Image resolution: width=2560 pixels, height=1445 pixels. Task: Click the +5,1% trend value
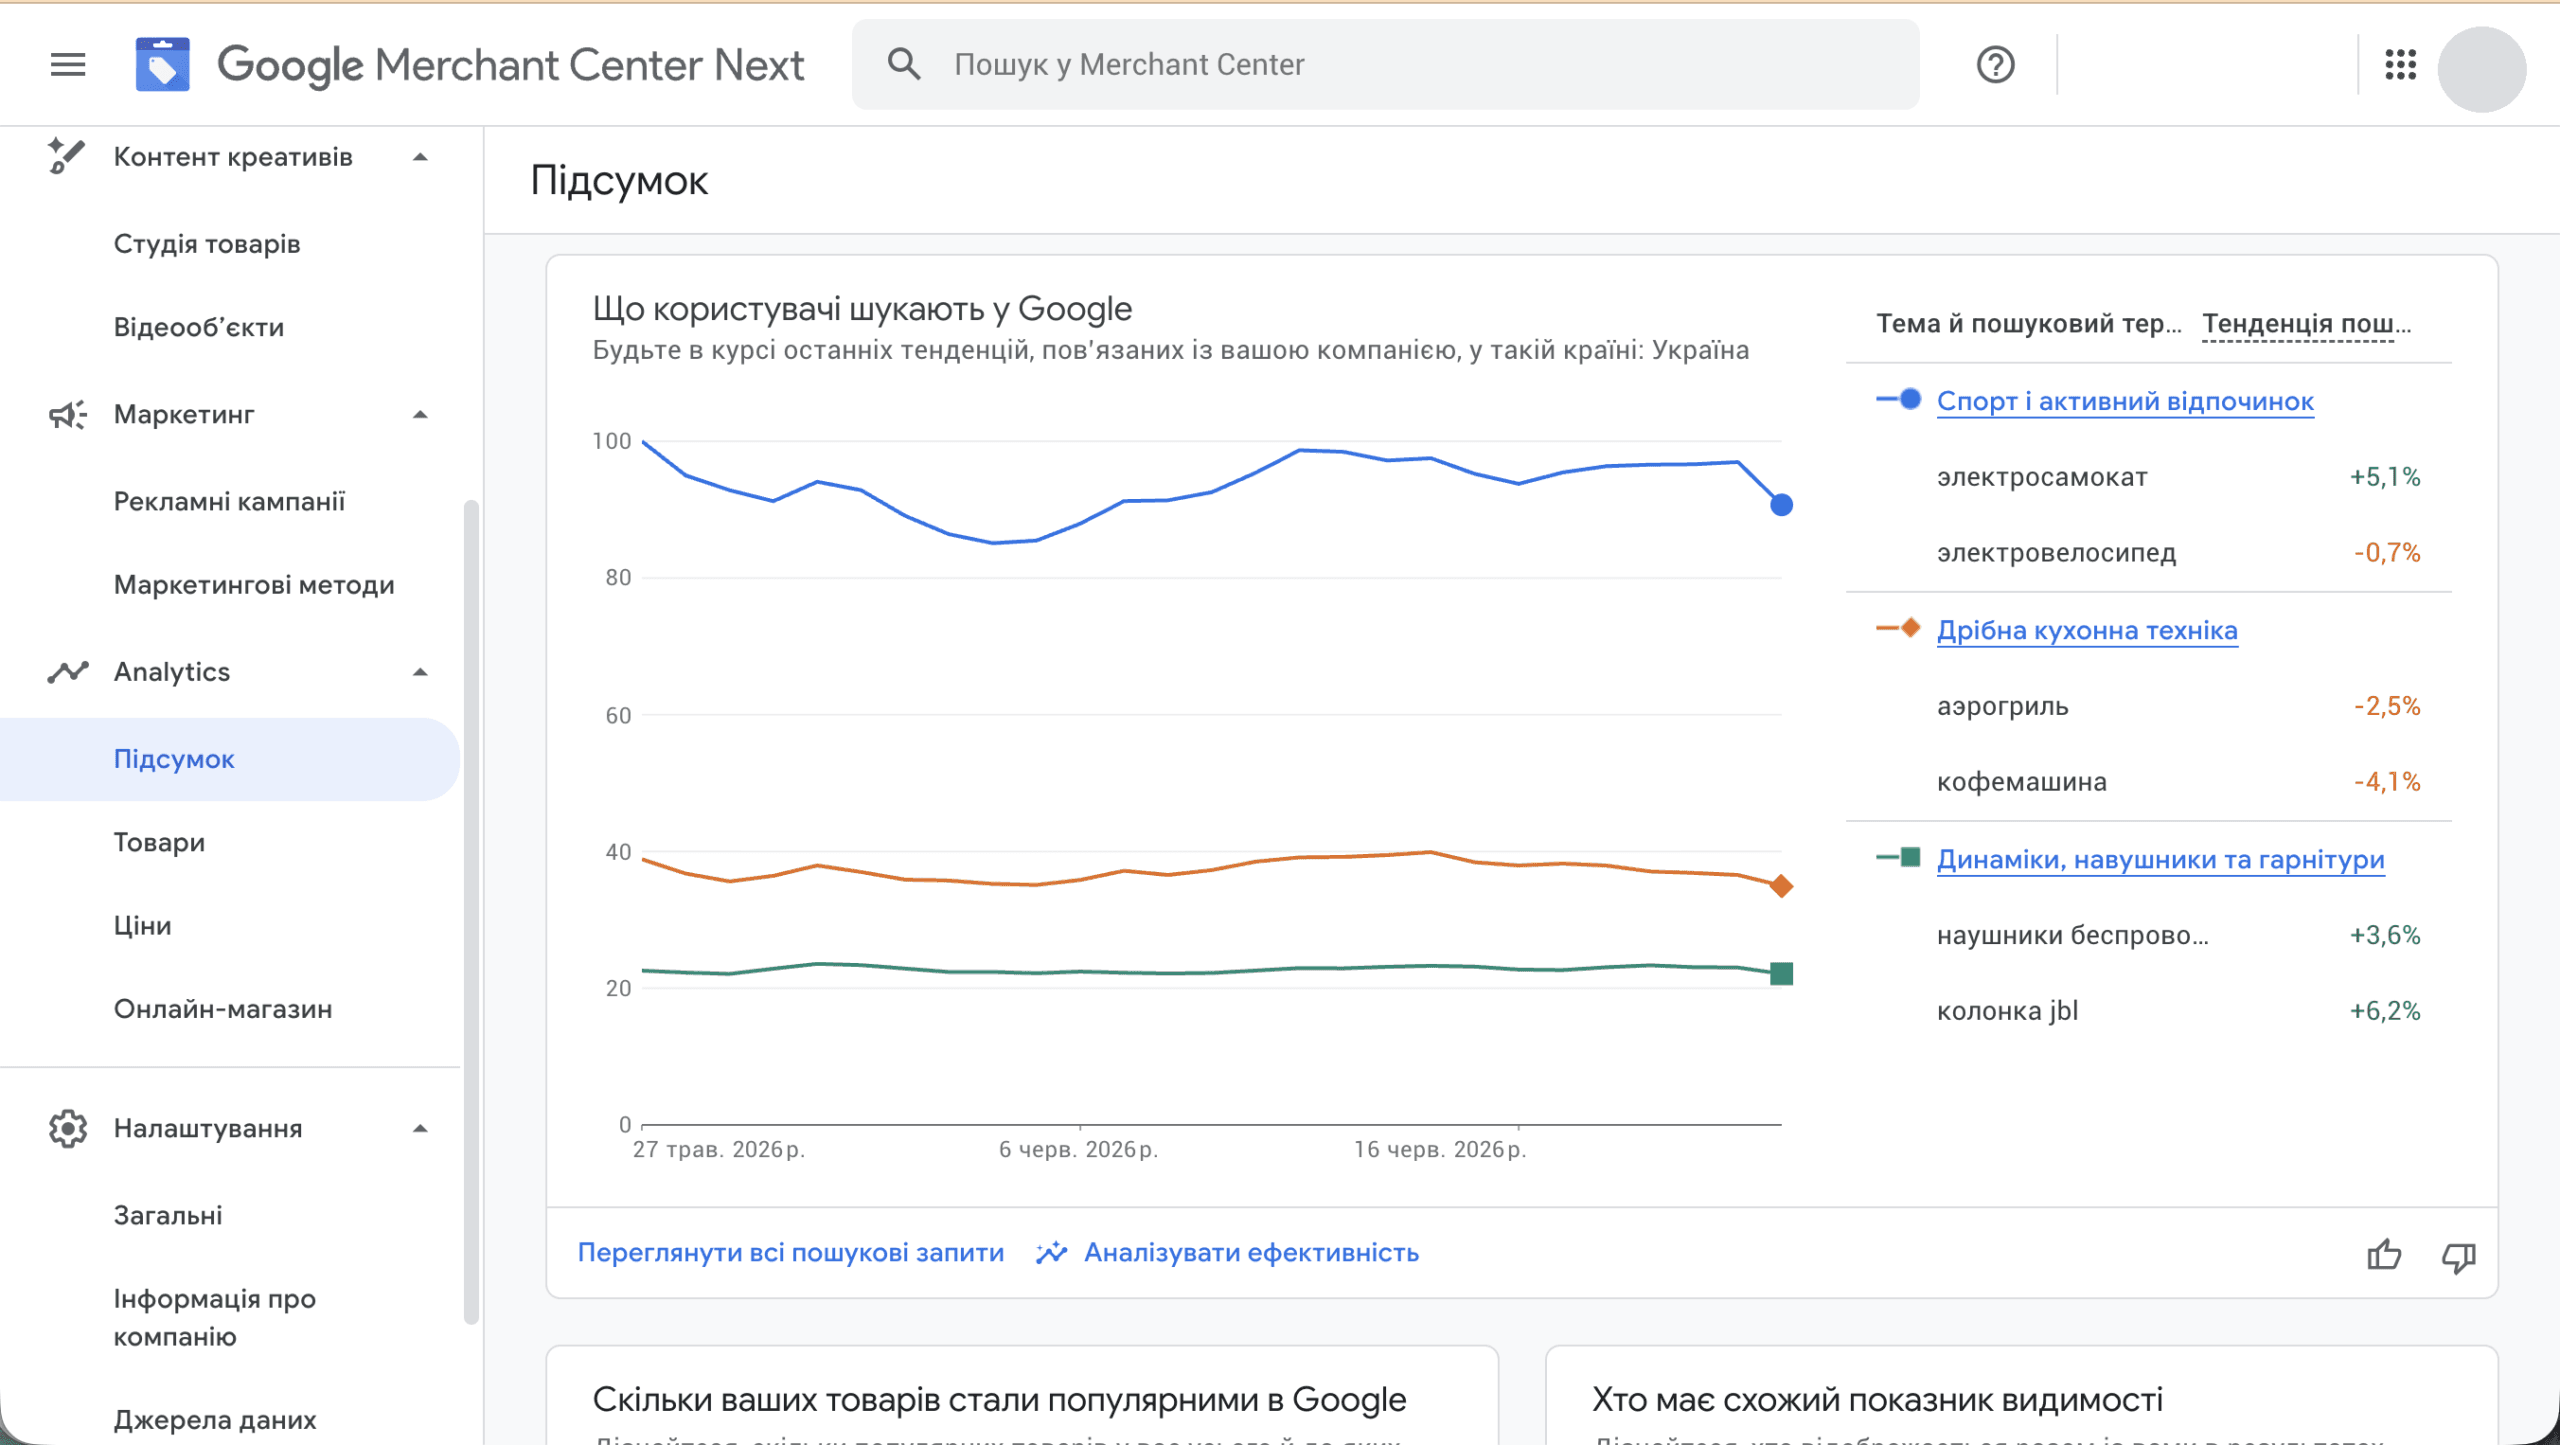tap(2385, 477)
